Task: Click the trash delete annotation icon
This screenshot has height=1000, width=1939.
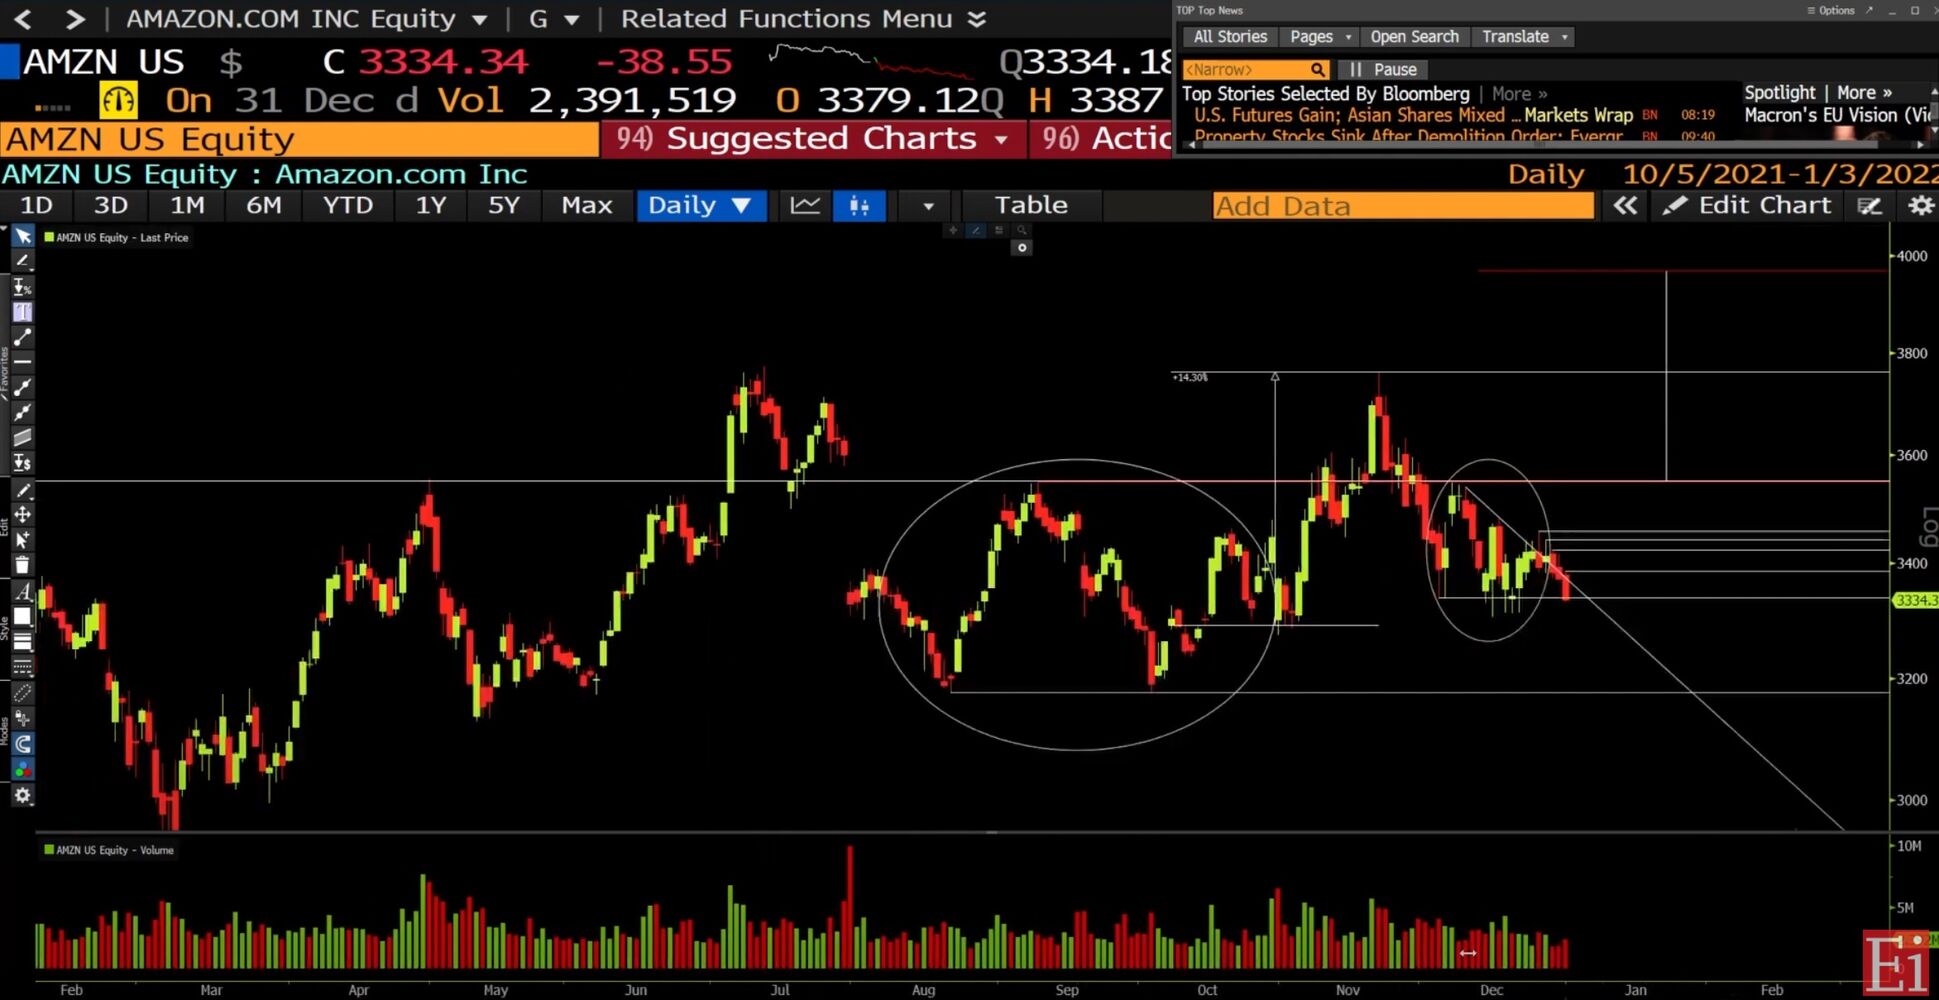Action: coord(22,565)
